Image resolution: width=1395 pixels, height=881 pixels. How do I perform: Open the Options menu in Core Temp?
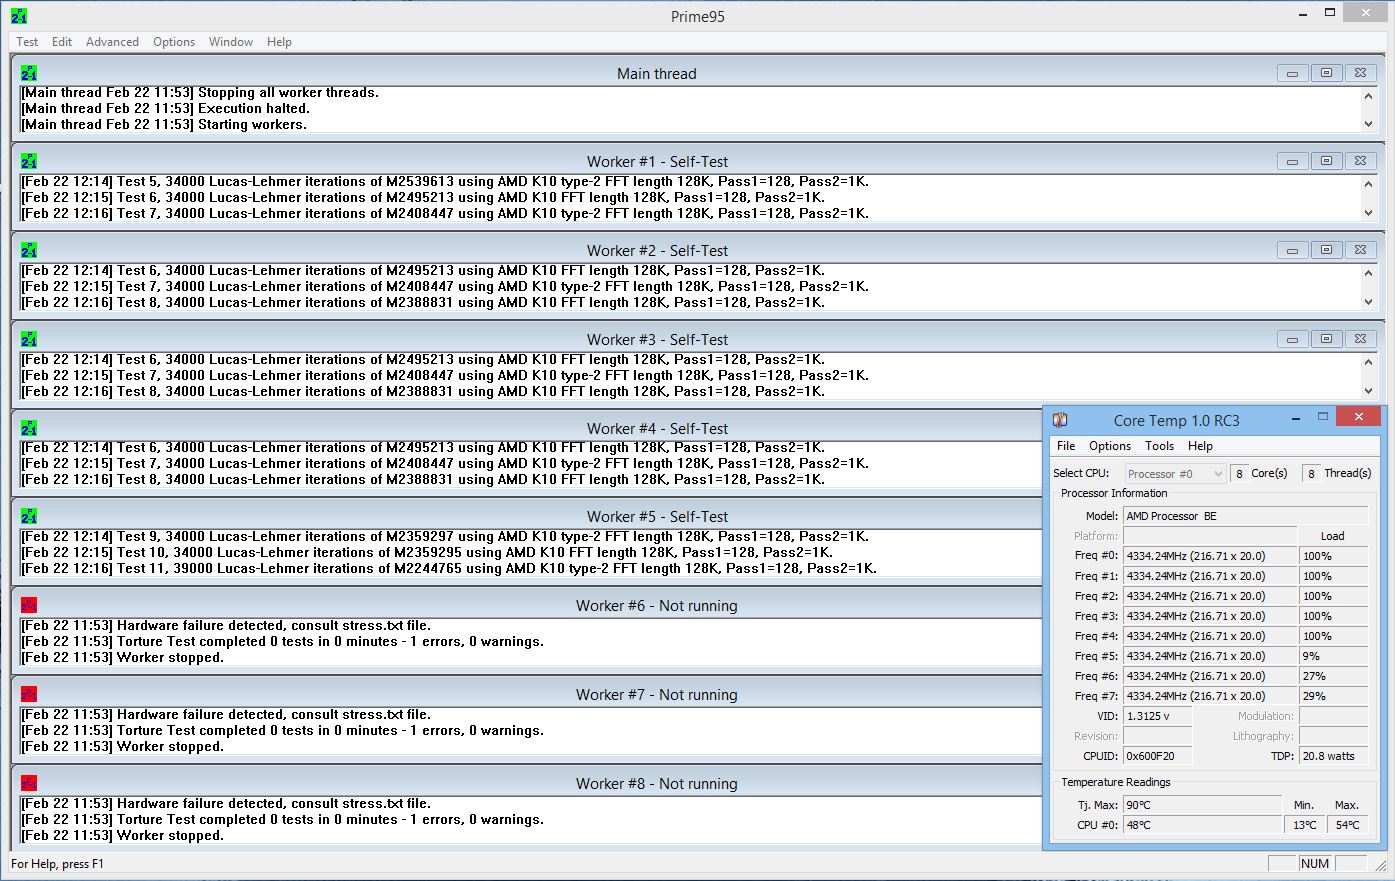click(1110, 446)
